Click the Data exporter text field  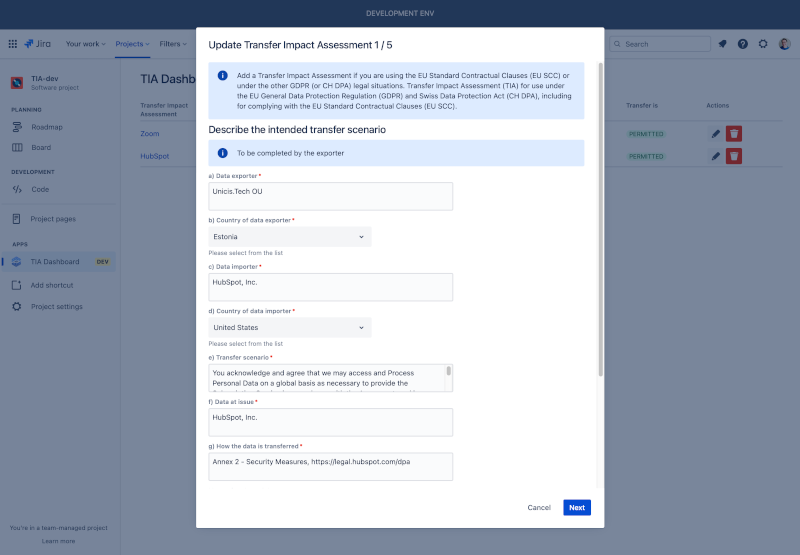click(331, 196)
